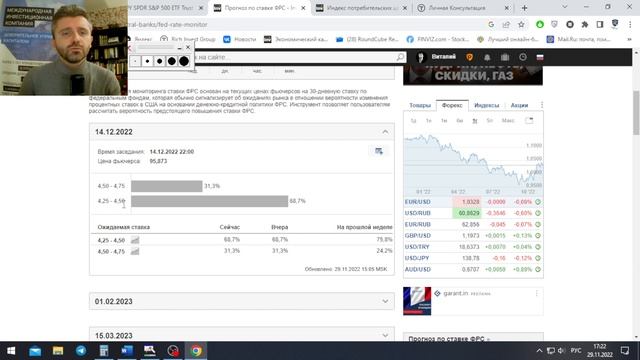This screenshot has width=640, height=360.
Task: Click the clock icon in site header
Action: pos(523,57)
